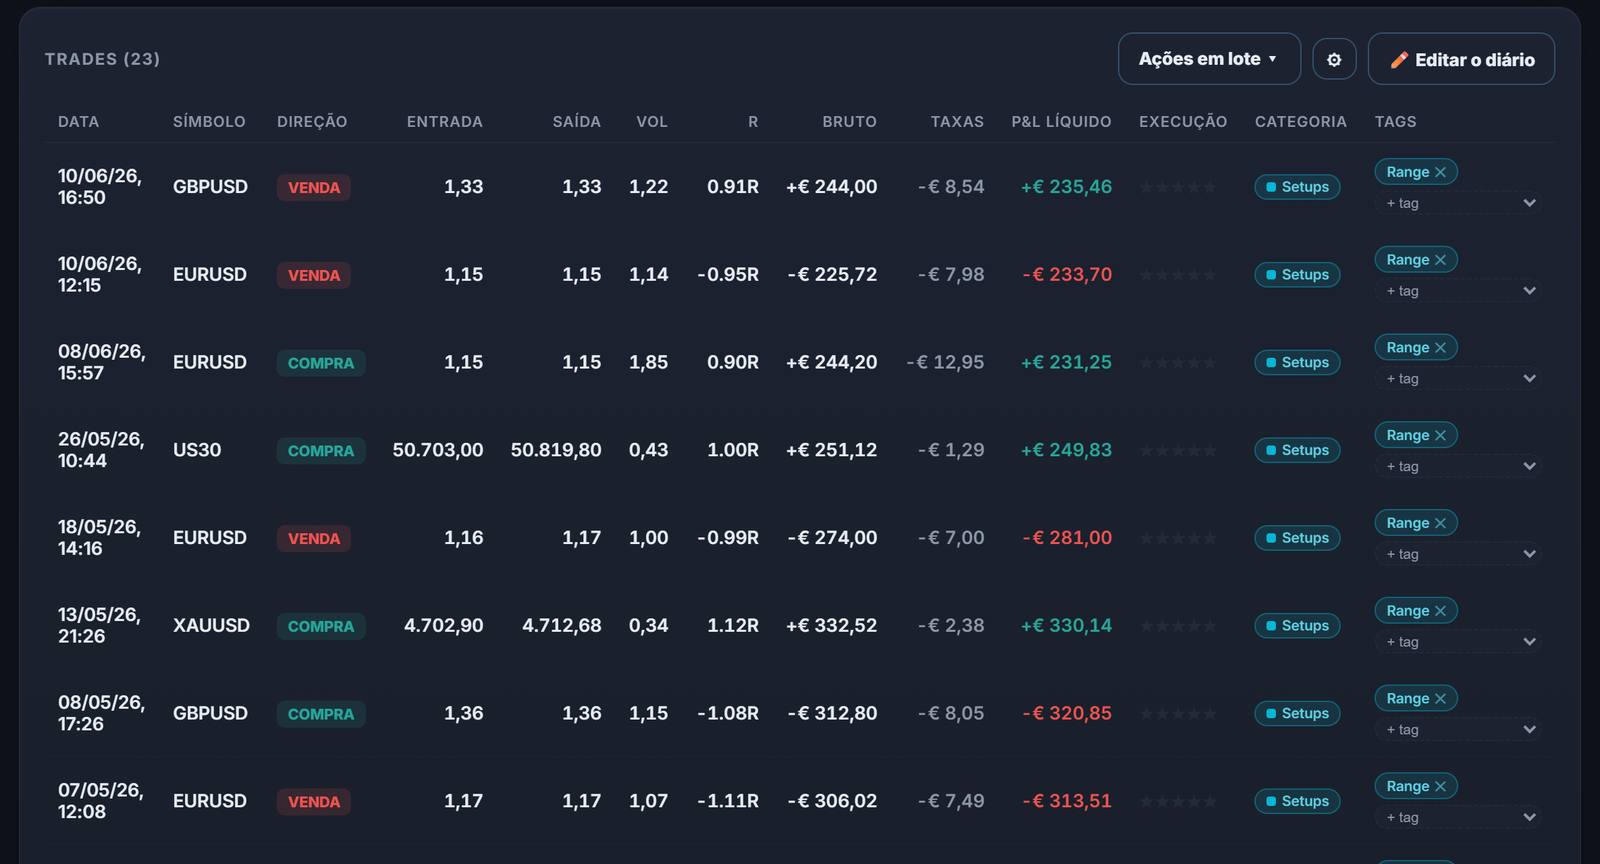
Task: Select the COMPRA badge on the XAUUSD trade
Action: pos(321,626)
